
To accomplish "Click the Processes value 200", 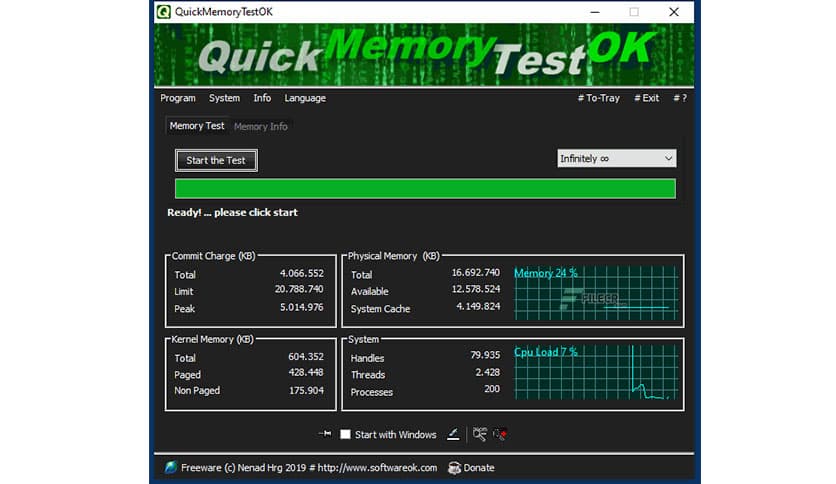I will tap(492, 389).
